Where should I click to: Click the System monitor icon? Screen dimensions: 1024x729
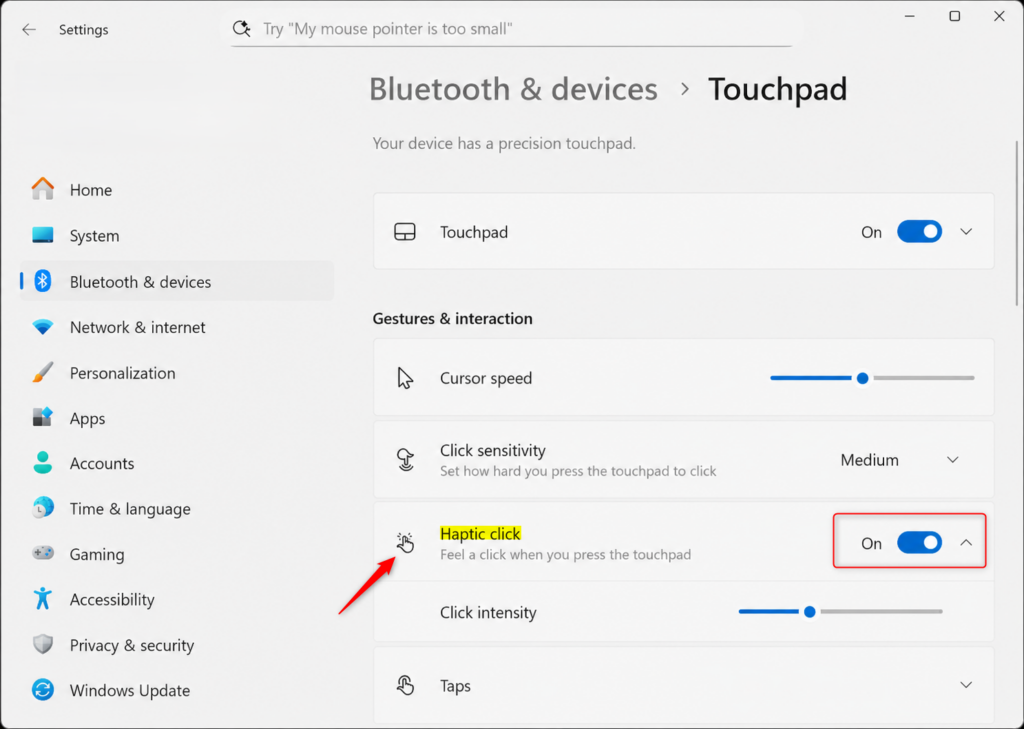[42, 235]
